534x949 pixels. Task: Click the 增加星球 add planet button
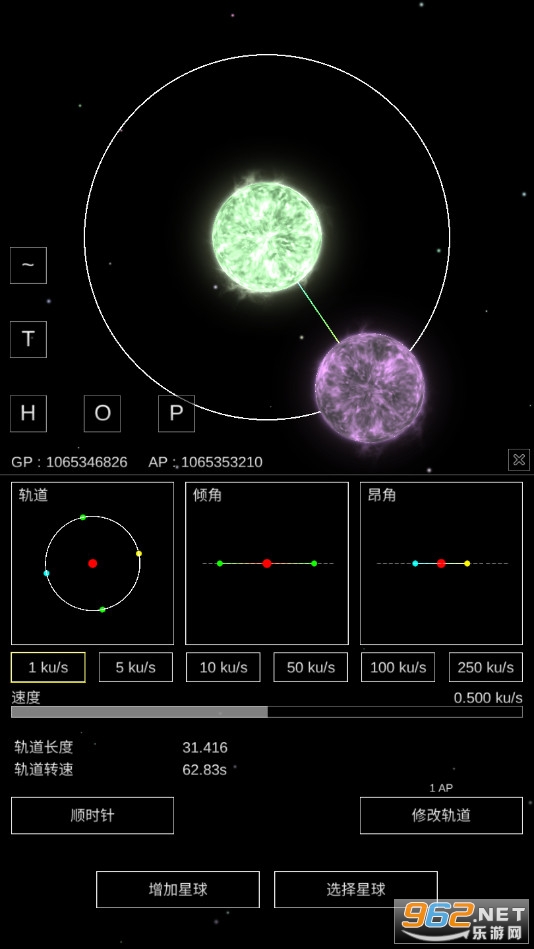tap(178, 889)
